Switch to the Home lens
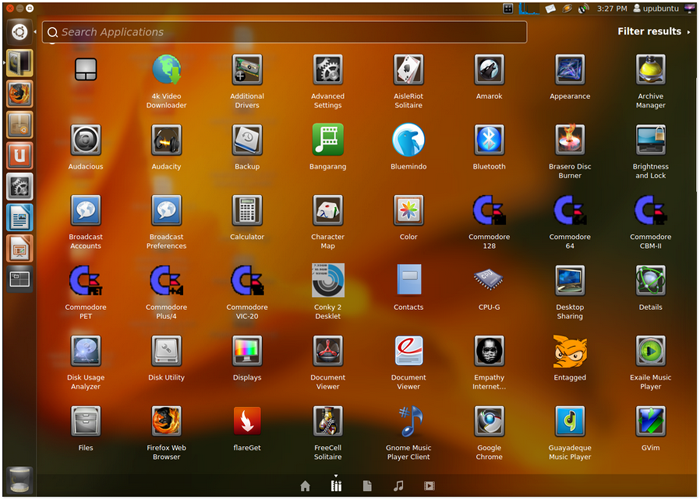 click(x=305, y=486)
